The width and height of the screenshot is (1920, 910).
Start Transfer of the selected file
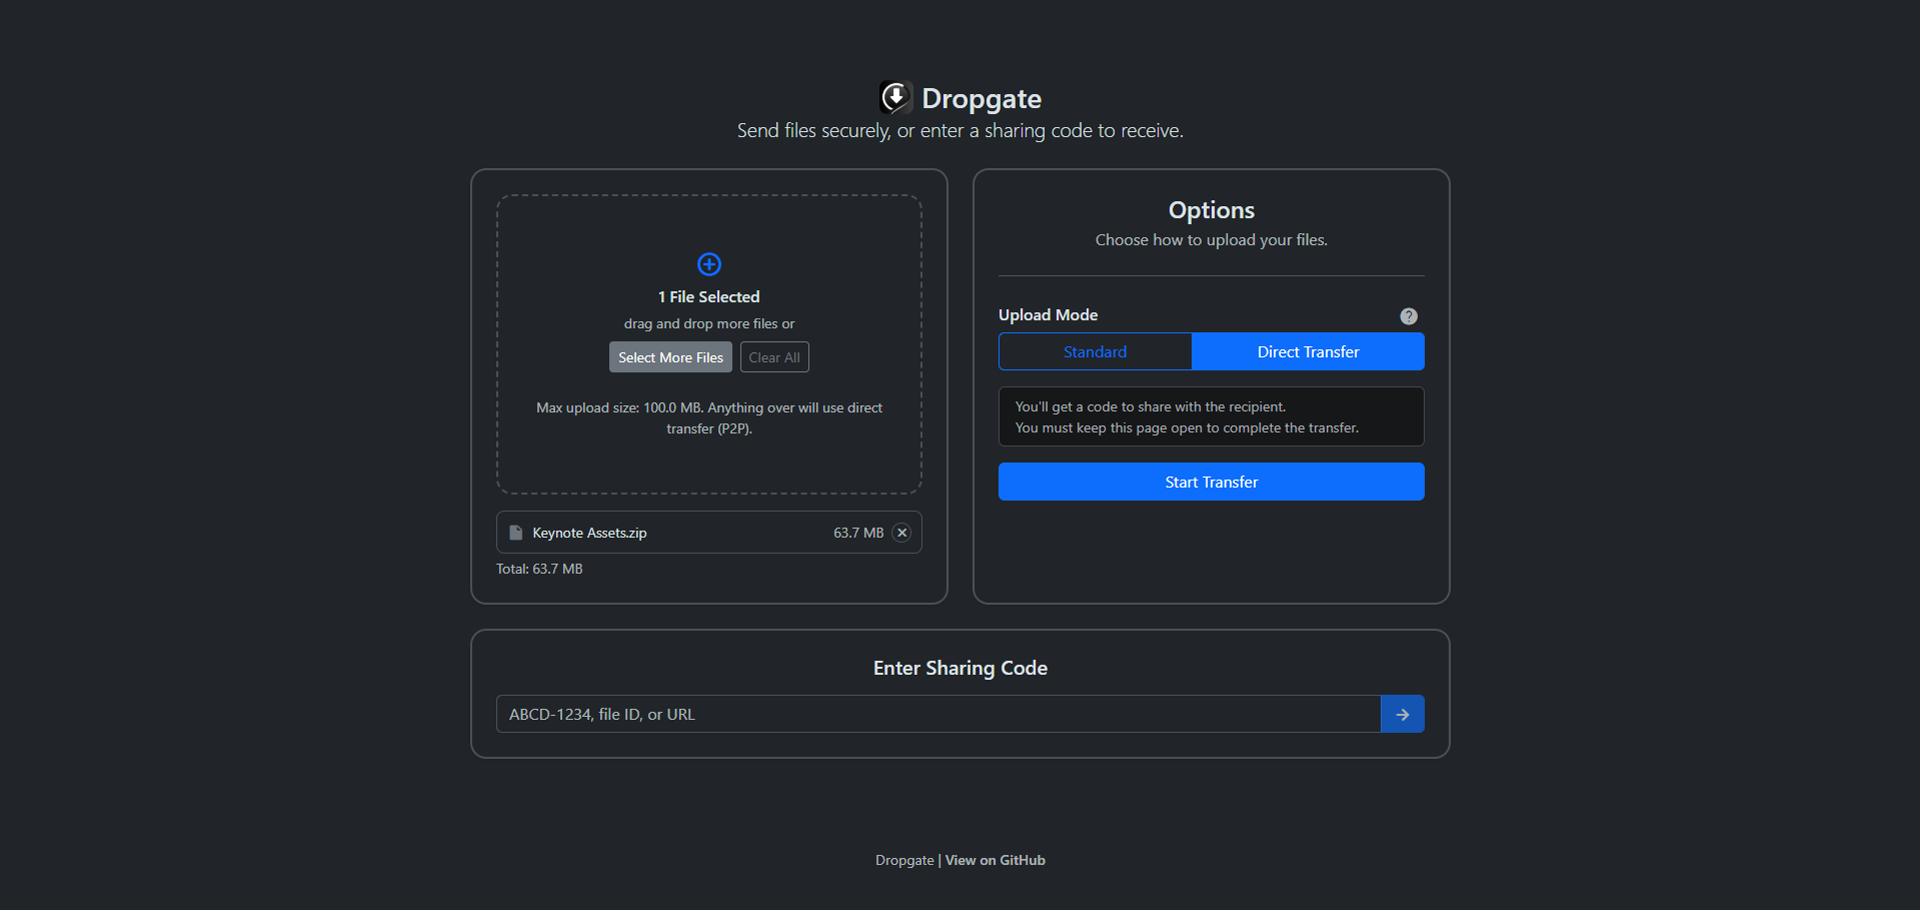pyautogui.click(x=1210, y=481)
